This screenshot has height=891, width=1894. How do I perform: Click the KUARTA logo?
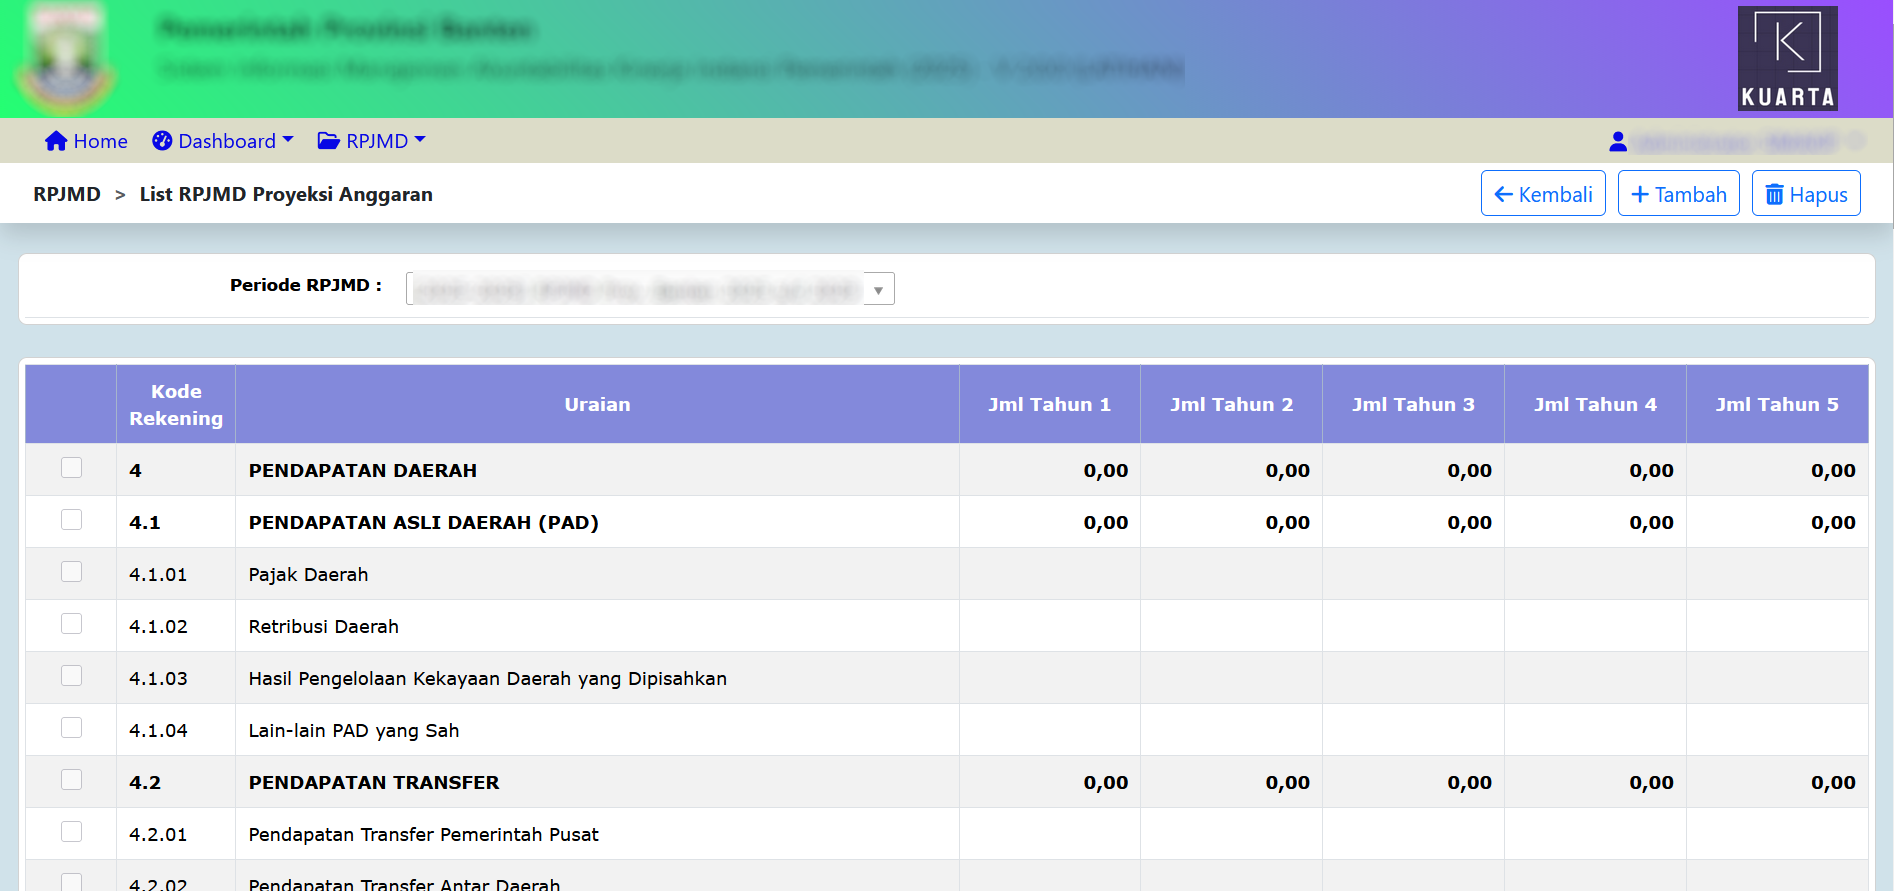pyautogui.click(x=1787, y=58)
